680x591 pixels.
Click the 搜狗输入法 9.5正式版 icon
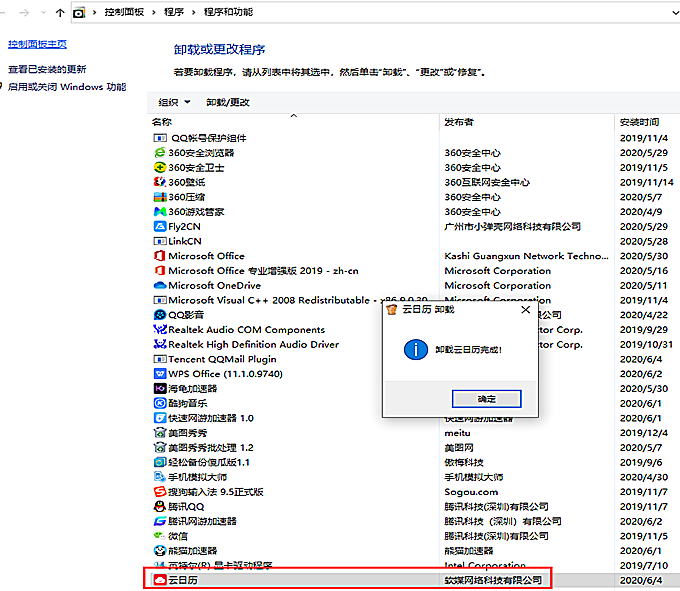[x=160, y=492]
